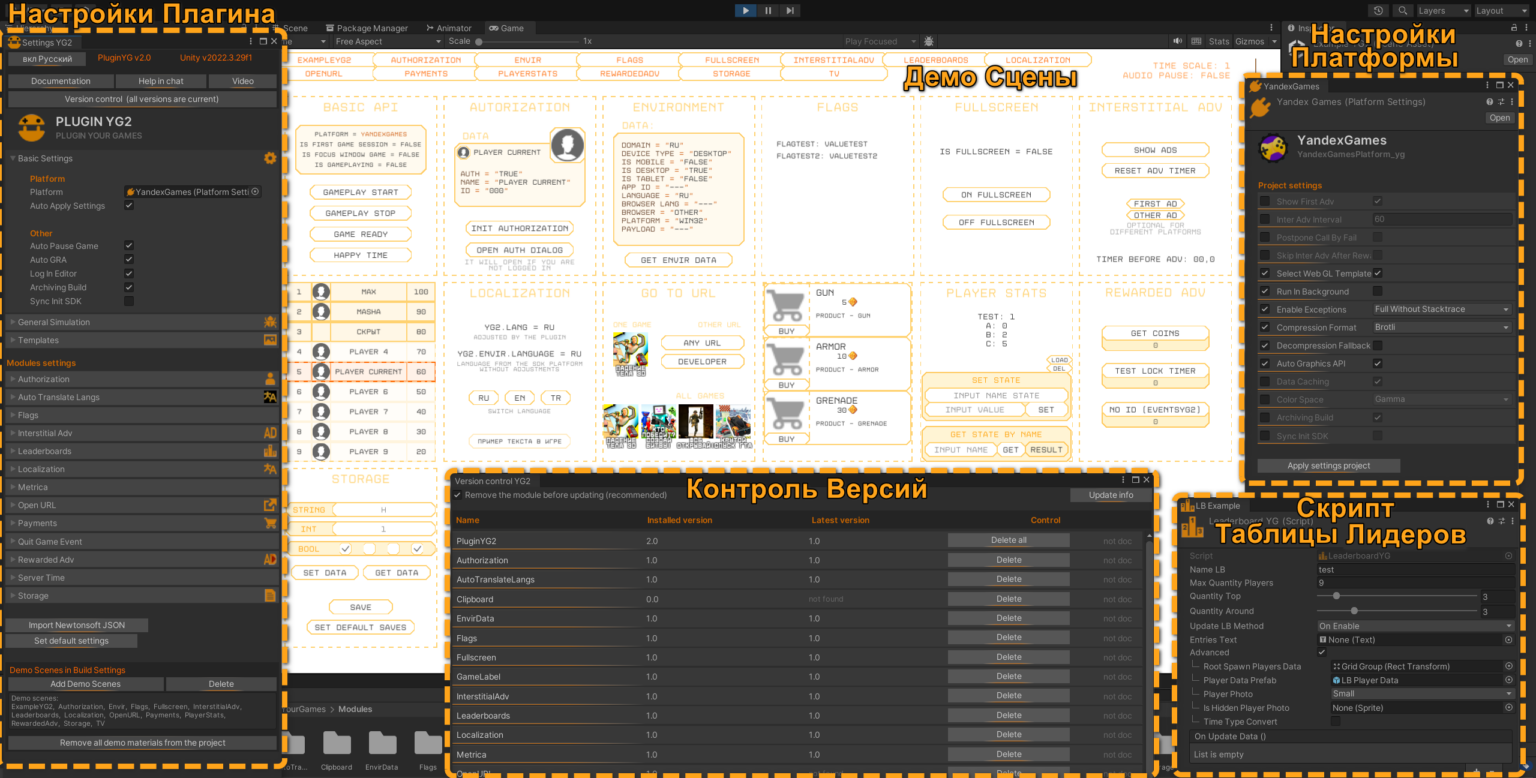This screenshot has height=778, width=1536.
Task: Toggle the Time Type Convert checkbox
Action: pyautogui.click(x=1336, y=721)
